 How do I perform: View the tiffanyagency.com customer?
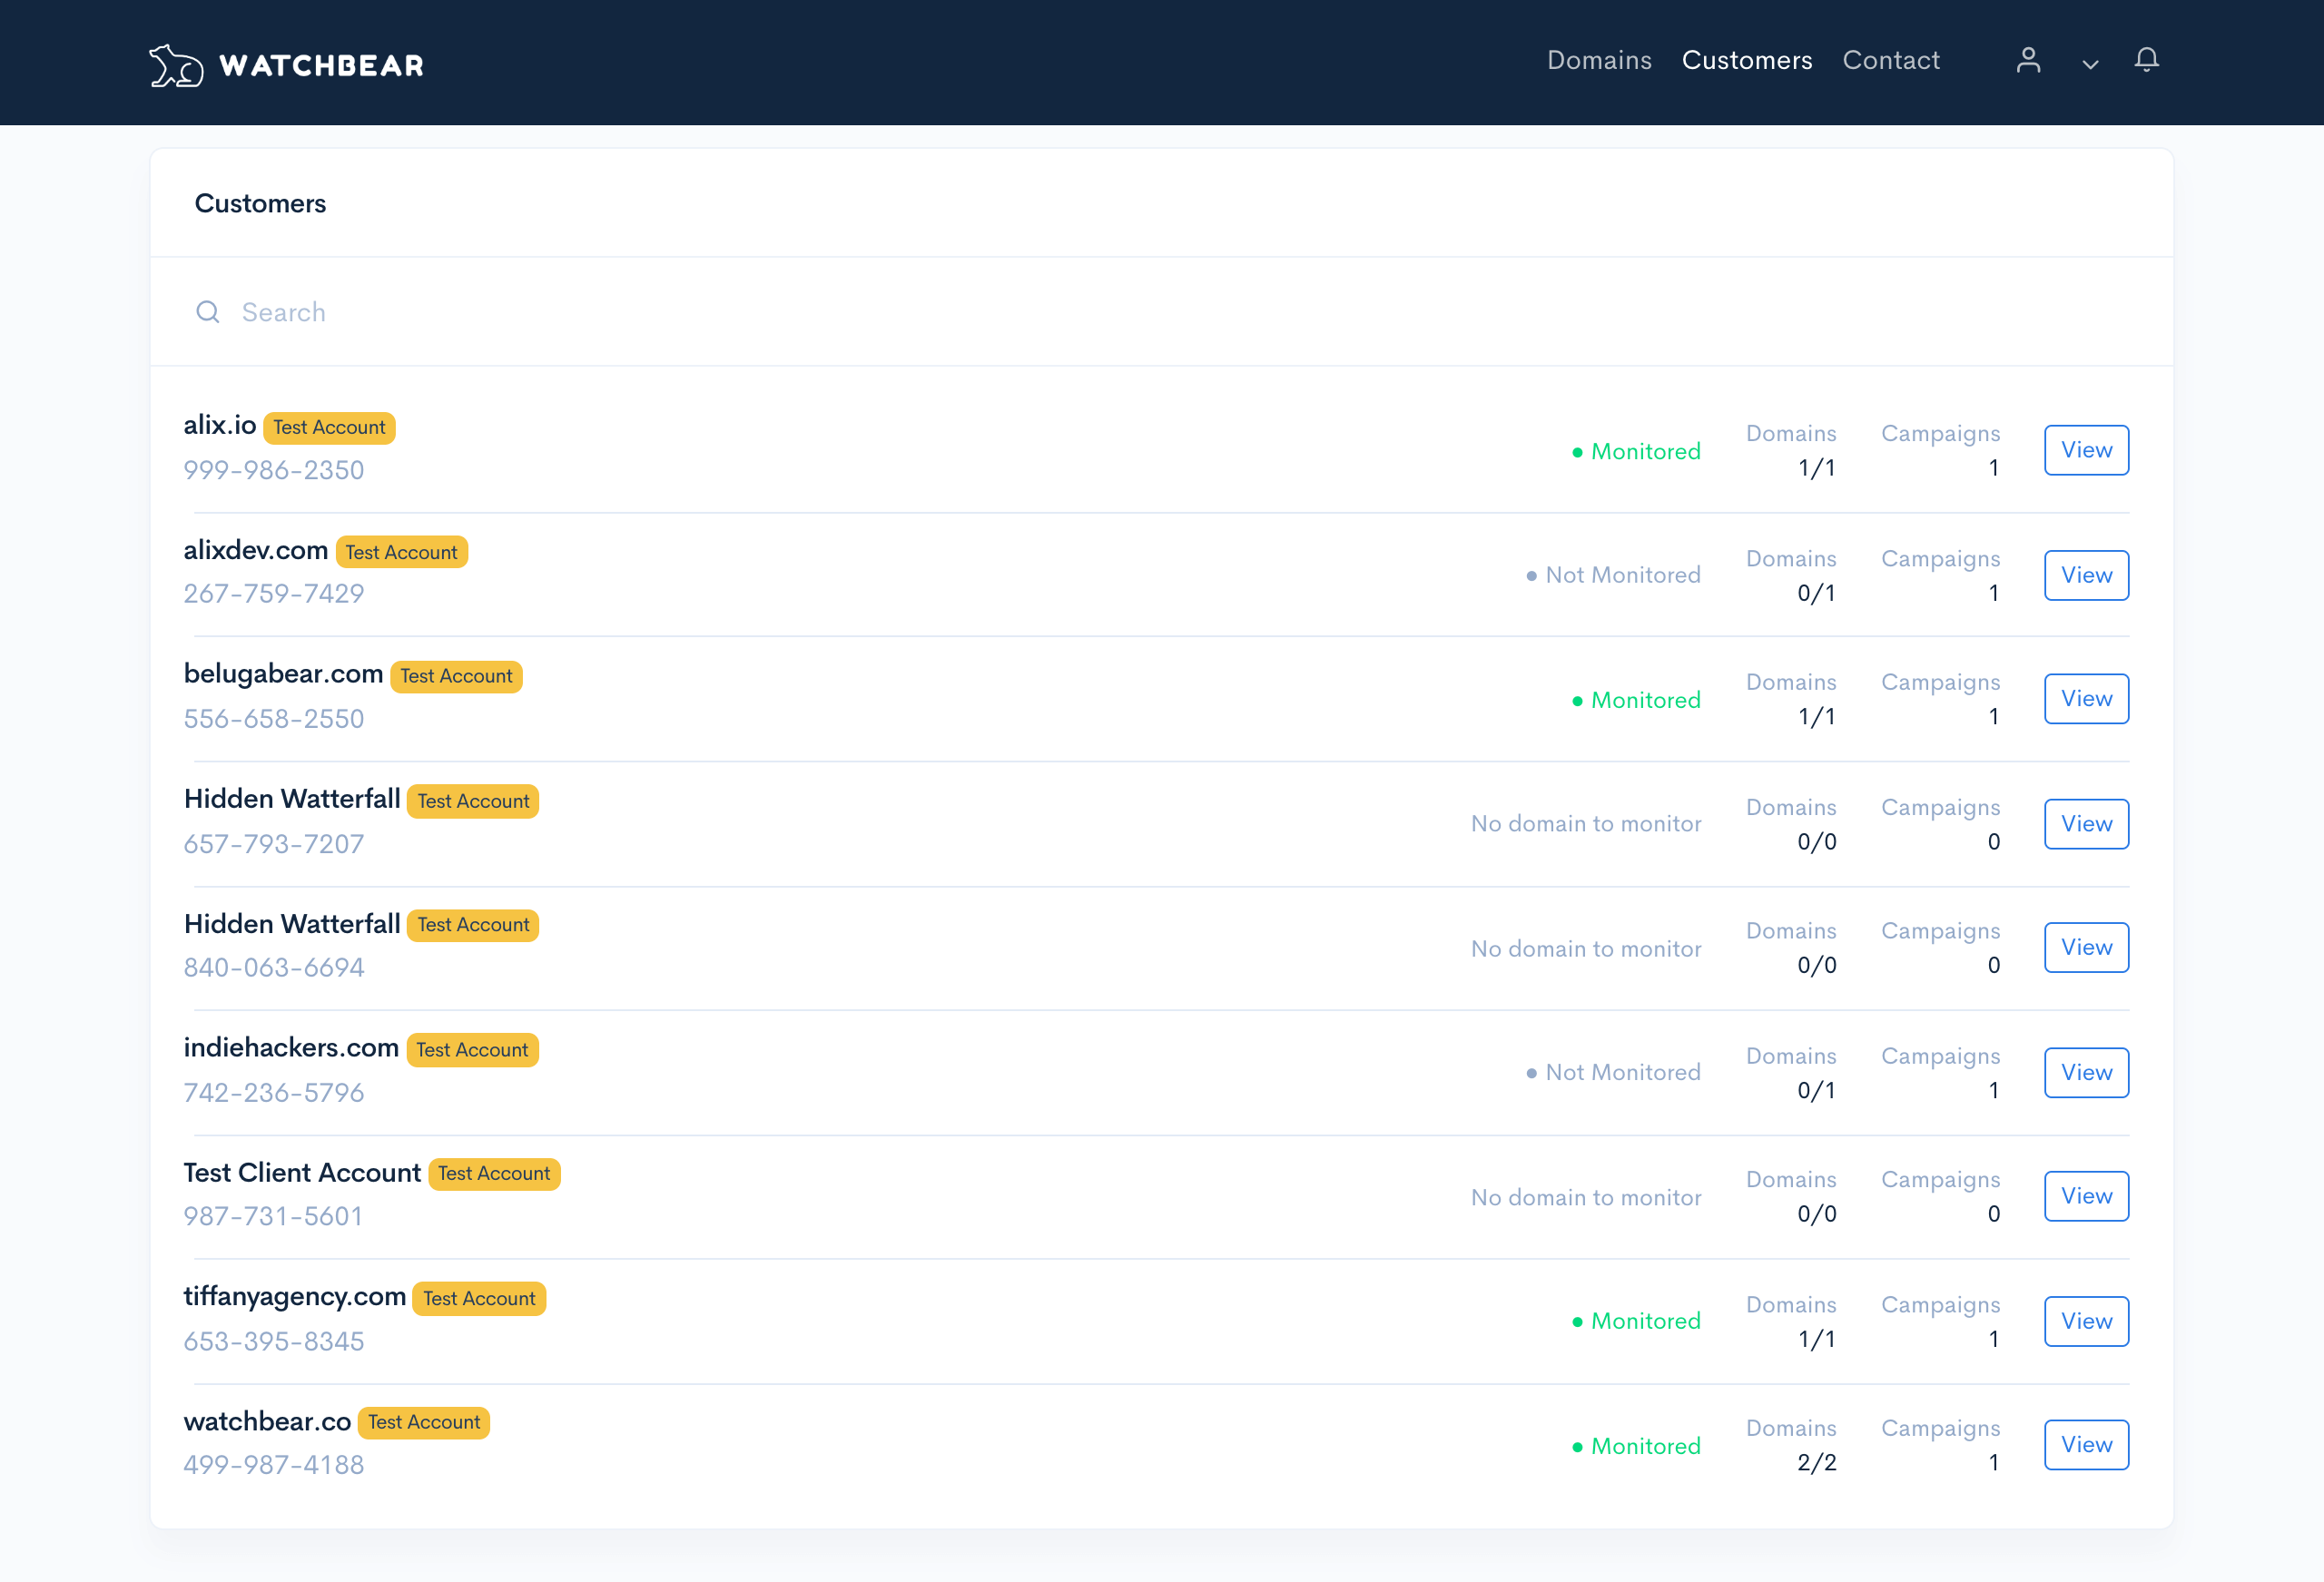[x=2086, y=1321]
